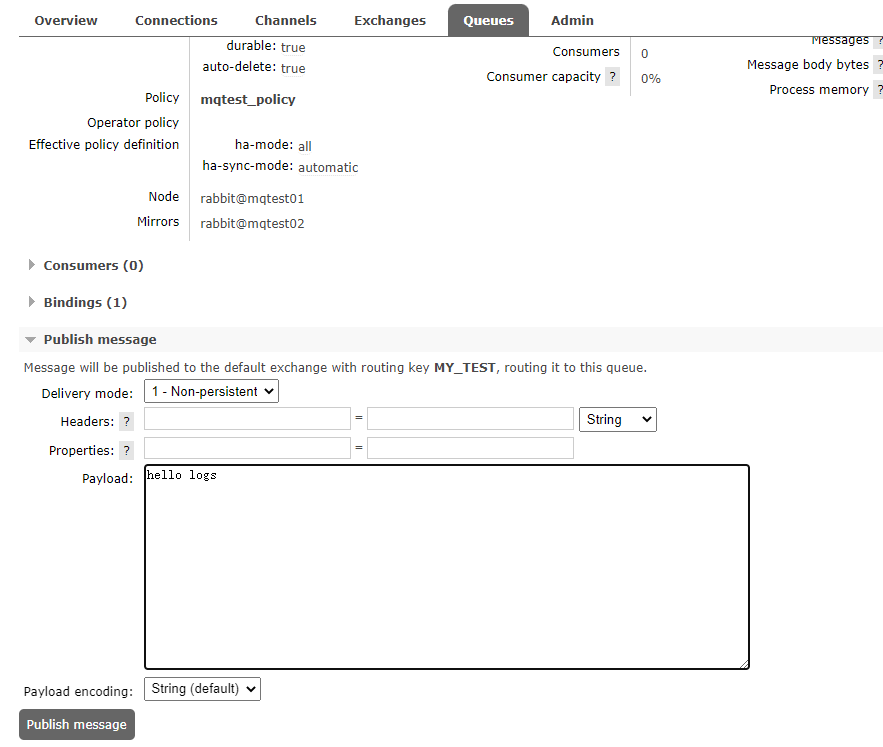Click the help icon next to Consumer capacity
This screenshot has height=747, width=883.
(612, 77)
